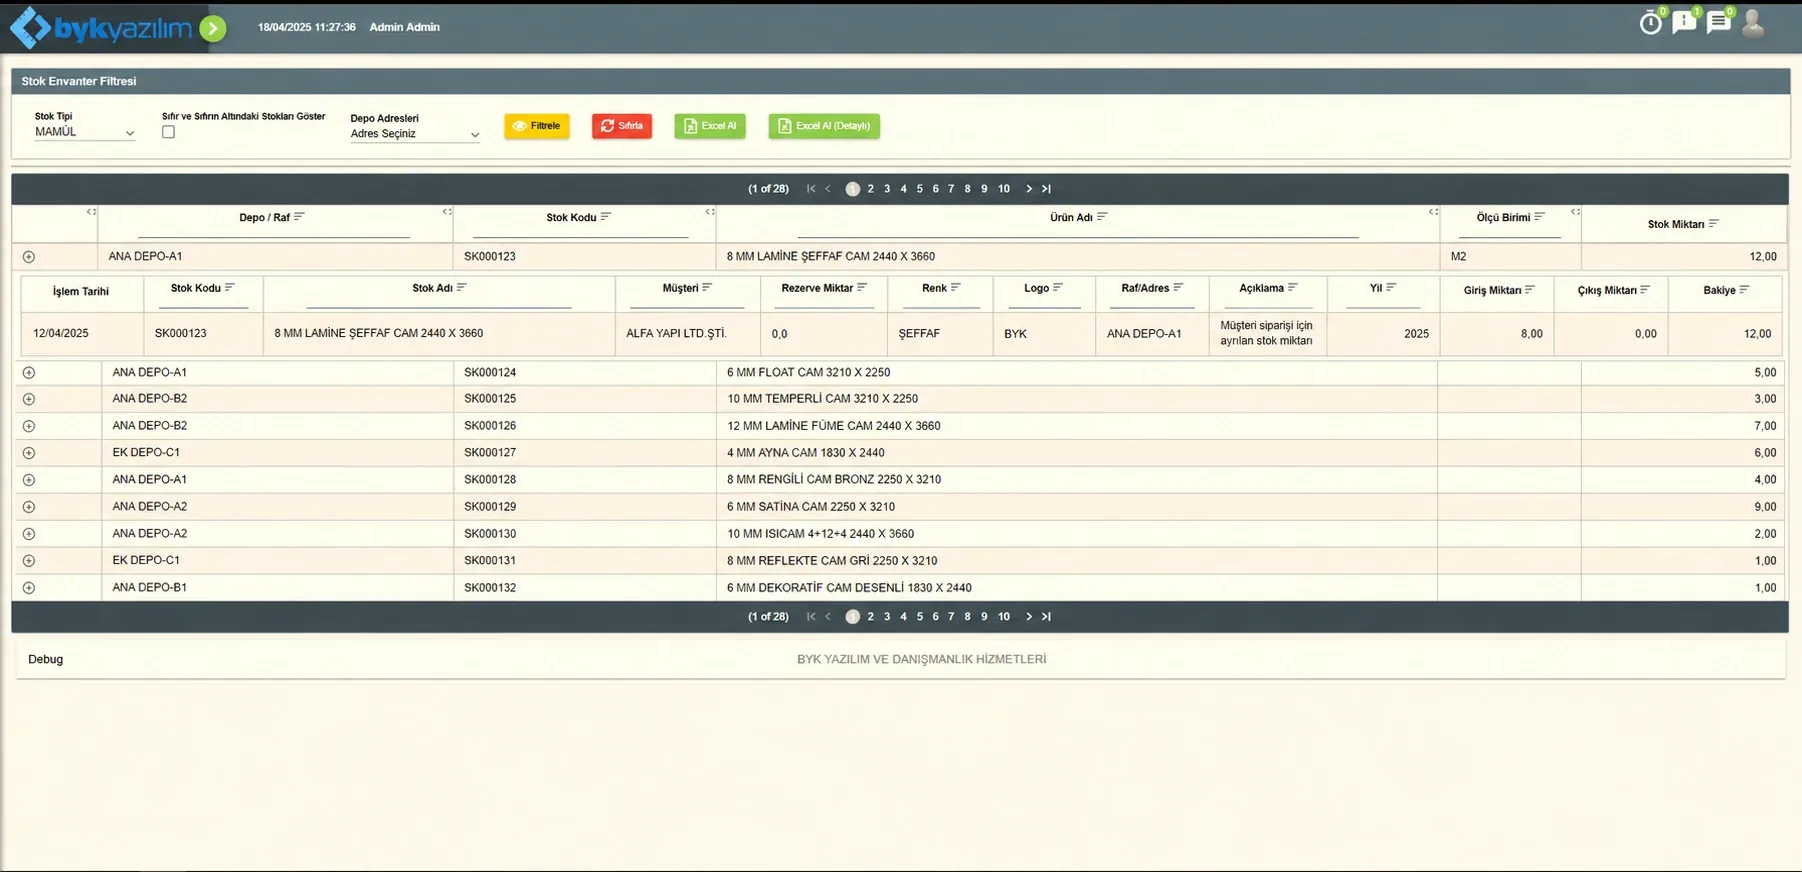
Task: Open the Stok Tipi dropdown showing MAMÜL
Action: [84, 132]
